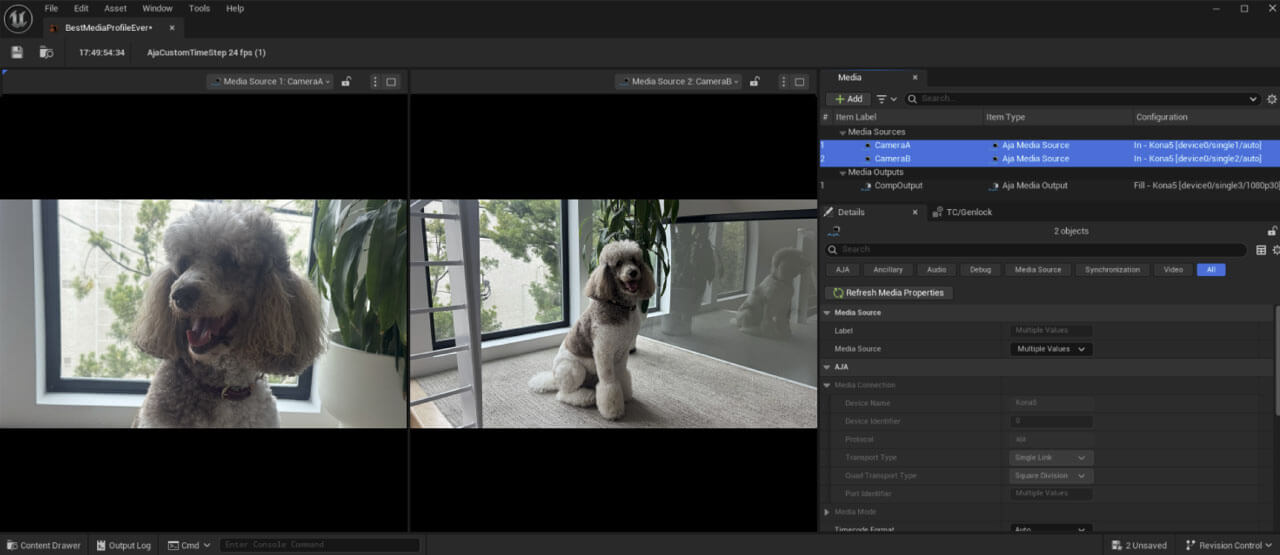Open the Content Drawer

point(43,545)
